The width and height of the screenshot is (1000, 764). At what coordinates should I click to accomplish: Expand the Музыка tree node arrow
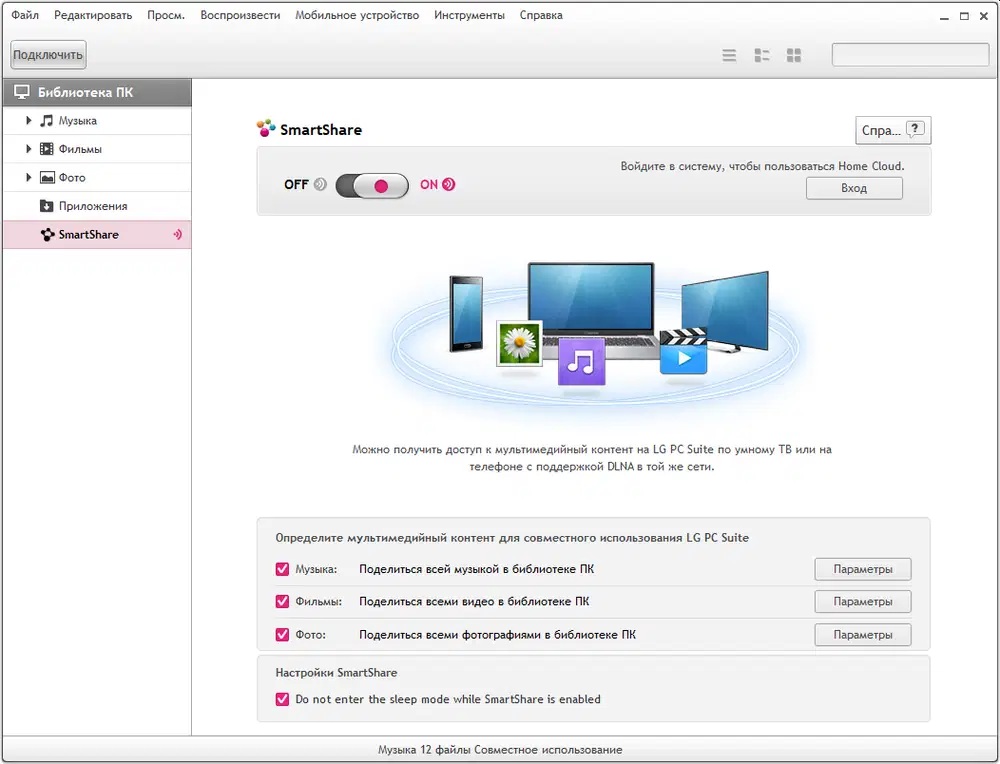(28, 120)
